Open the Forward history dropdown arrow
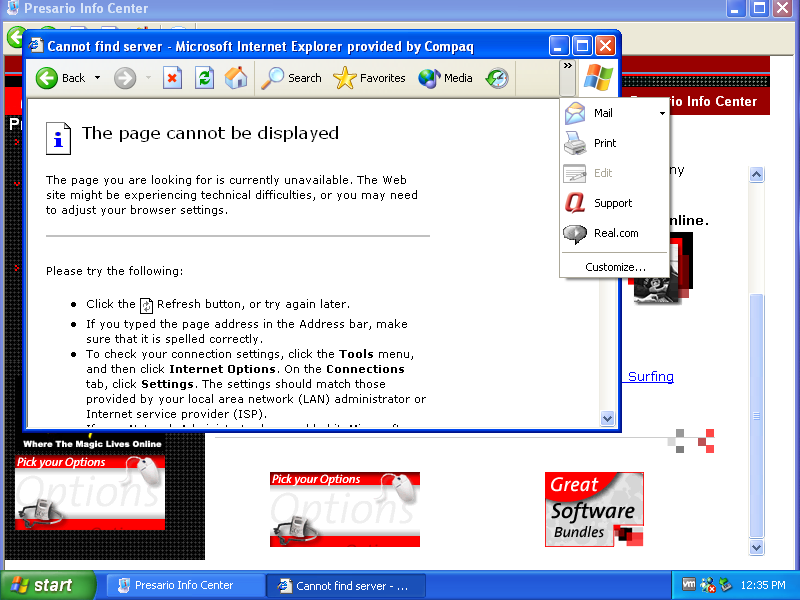Screen dimensions: 800x600 coord(148,78)
